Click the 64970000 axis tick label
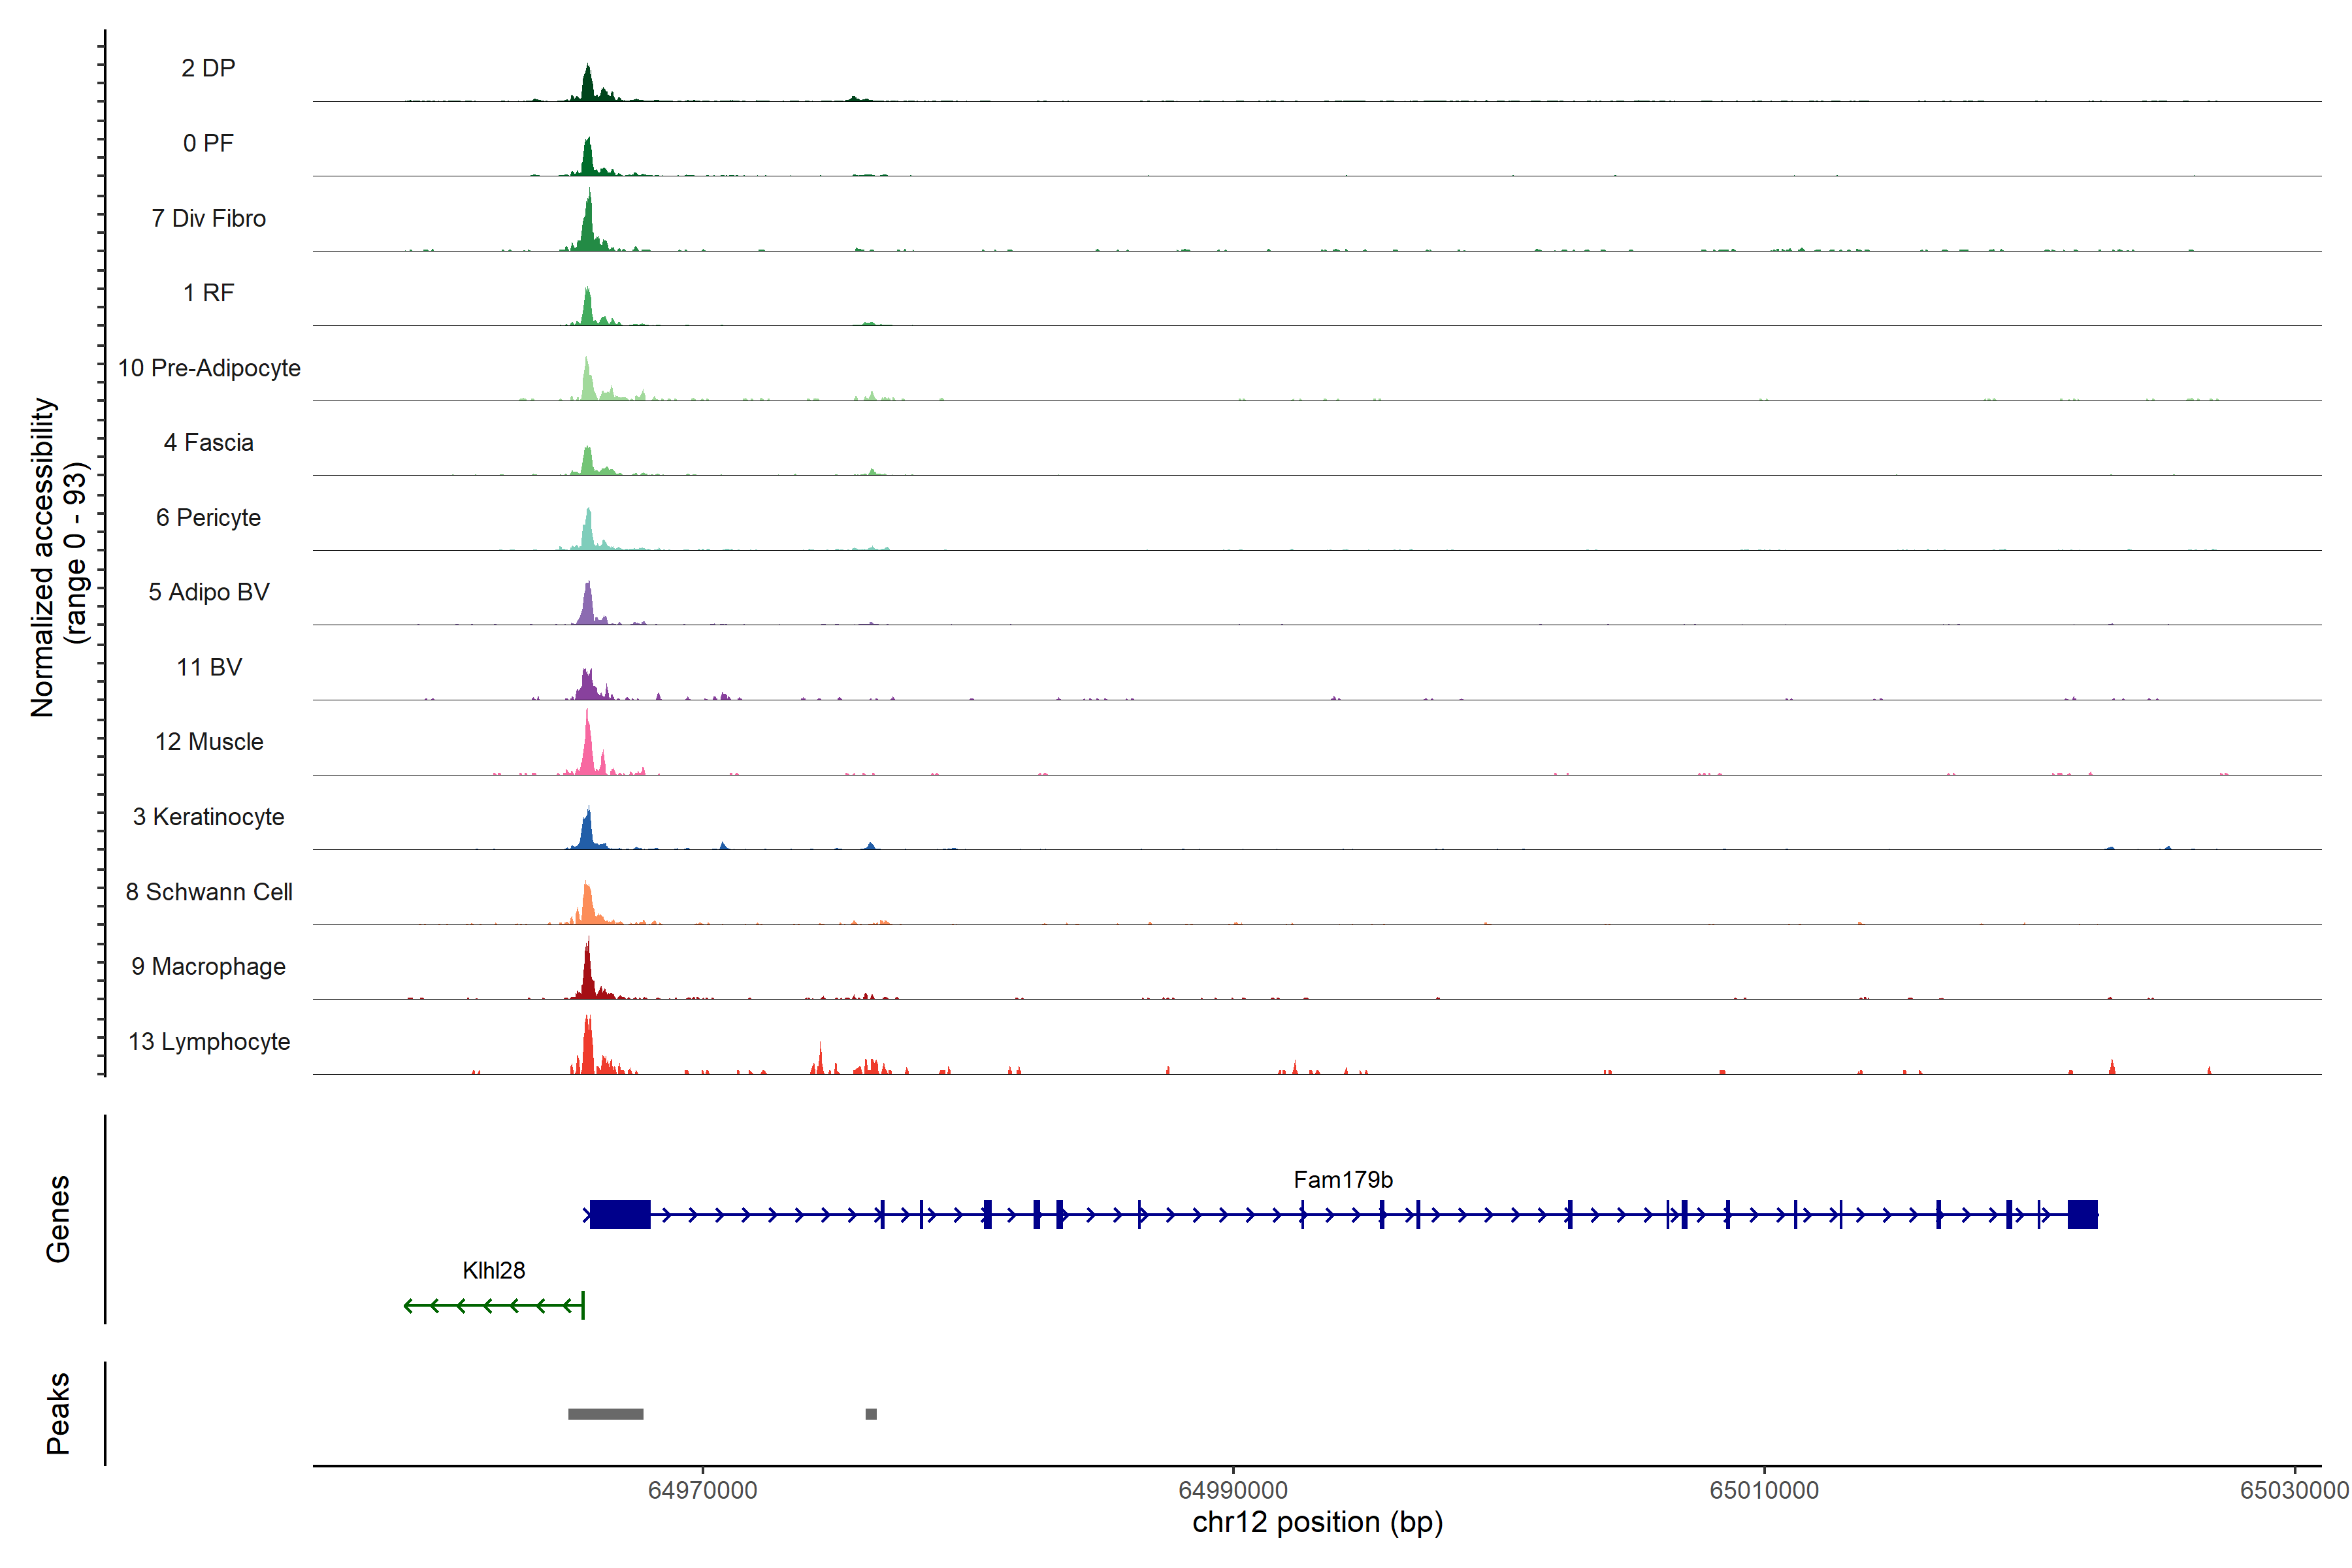Image resolution: width=2352 pixels, height=1568 pixels. click(702, 1490)
